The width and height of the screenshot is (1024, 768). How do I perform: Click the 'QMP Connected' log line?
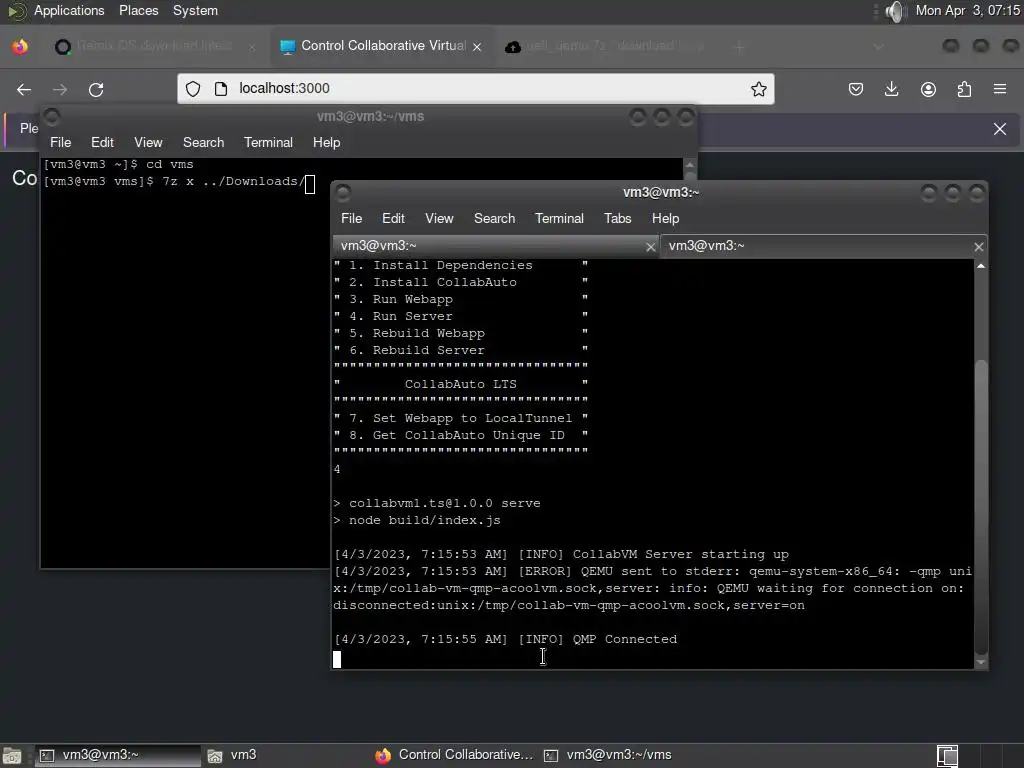tap(624, 639)
